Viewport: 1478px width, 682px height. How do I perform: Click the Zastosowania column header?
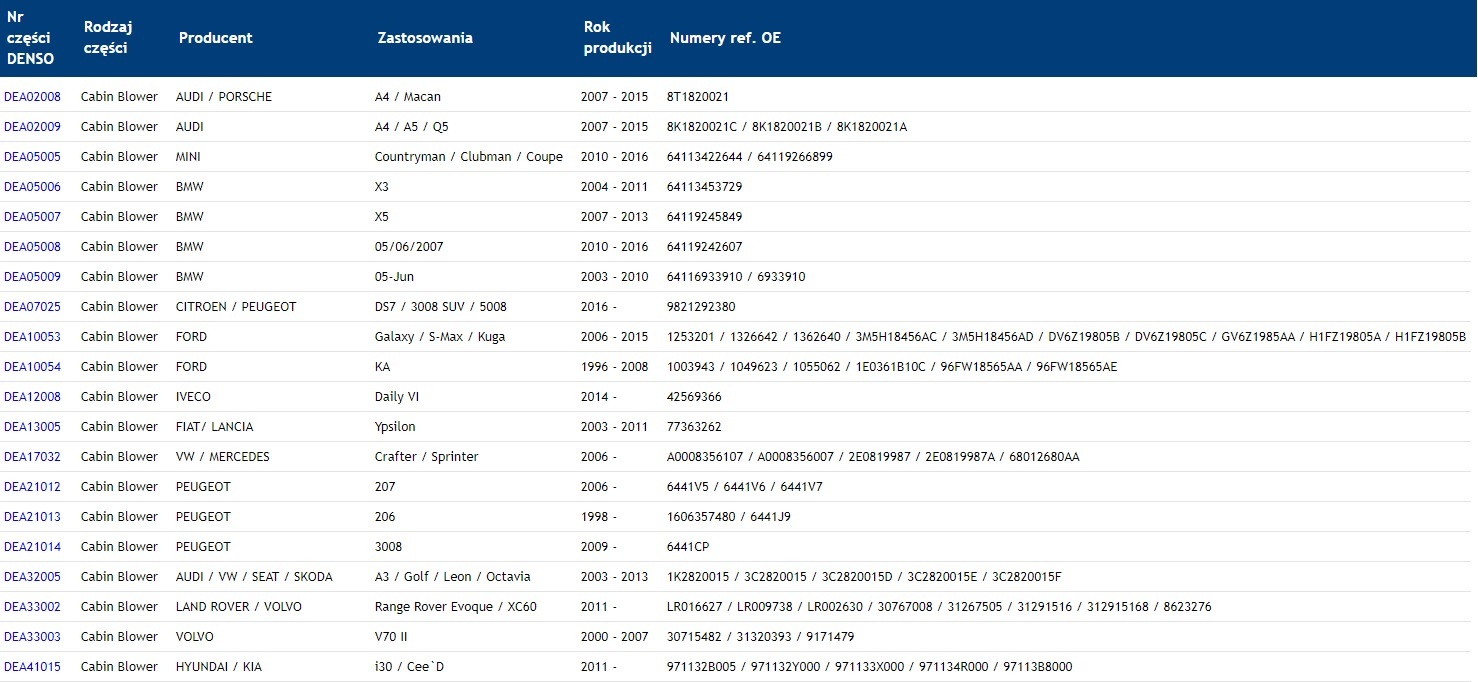[425, 38]
